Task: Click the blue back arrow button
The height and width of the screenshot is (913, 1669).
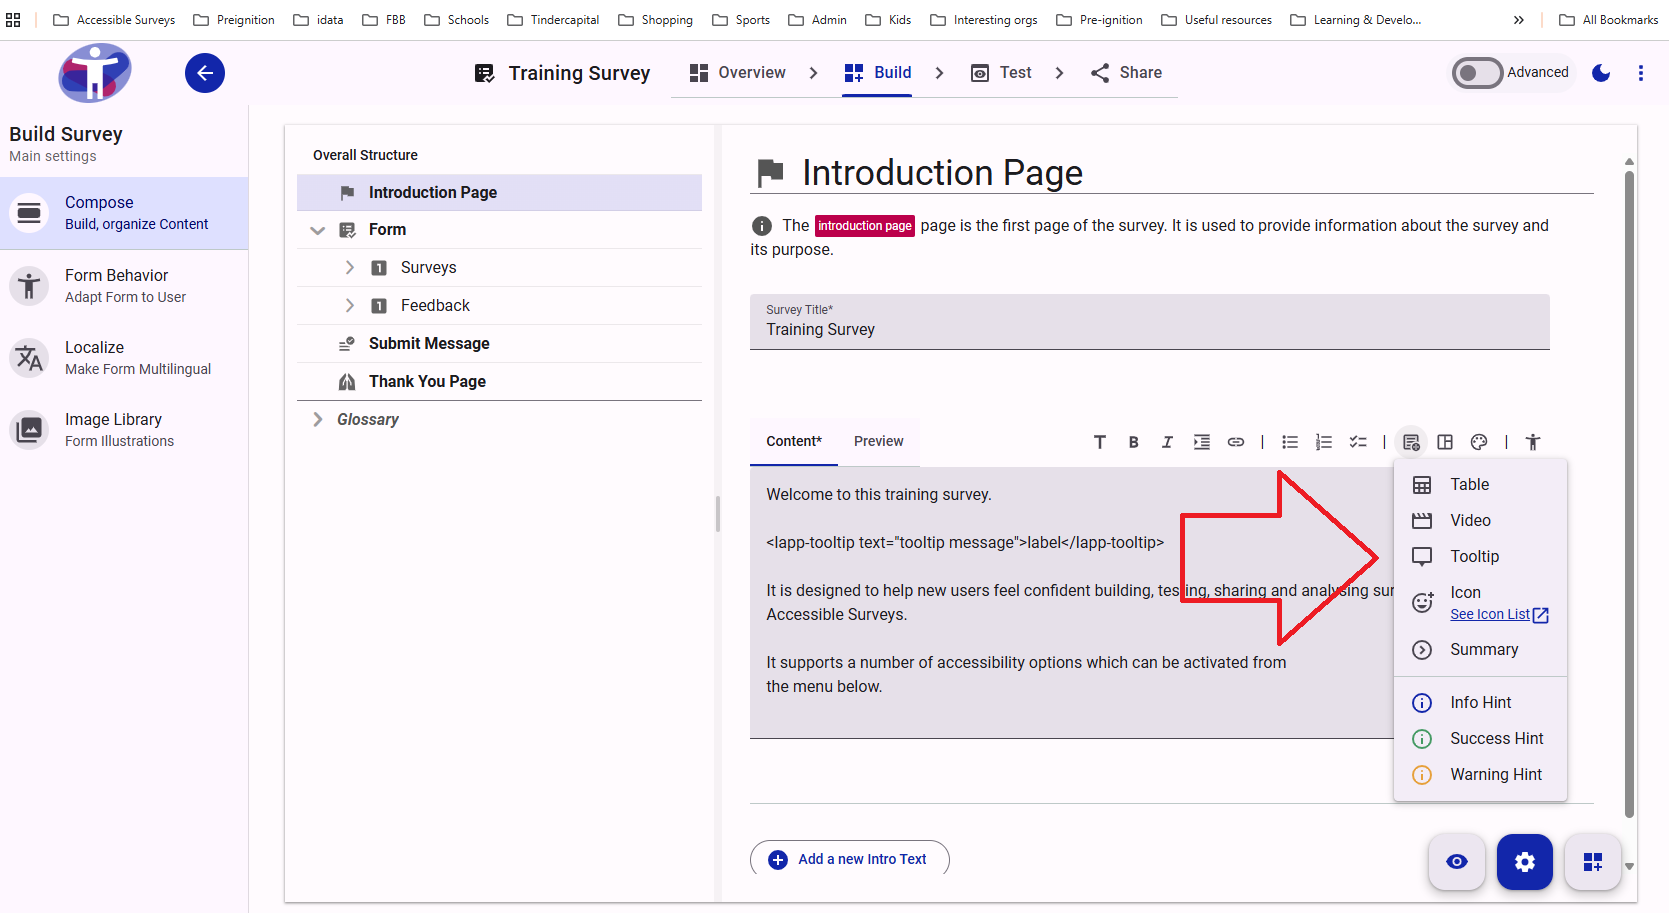Action: (x=205, y=73)
